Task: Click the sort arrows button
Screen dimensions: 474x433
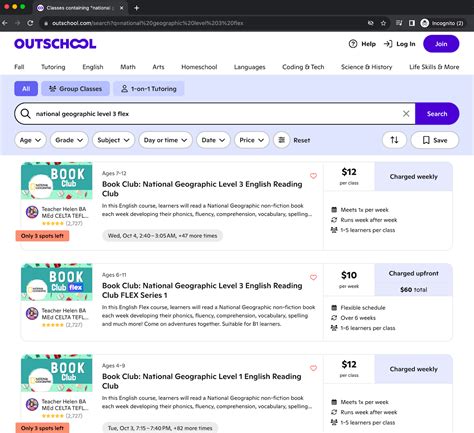Action: 394,140
